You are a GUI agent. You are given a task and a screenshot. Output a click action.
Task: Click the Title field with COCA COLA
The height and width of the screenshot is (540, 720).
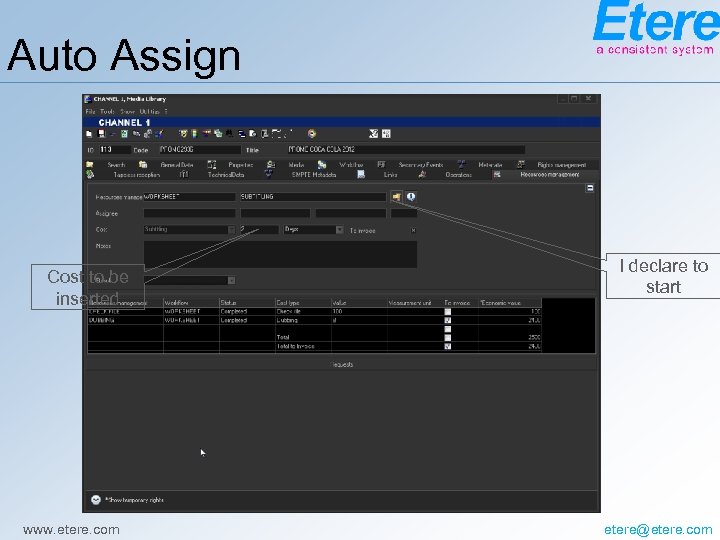coord(406,150)
